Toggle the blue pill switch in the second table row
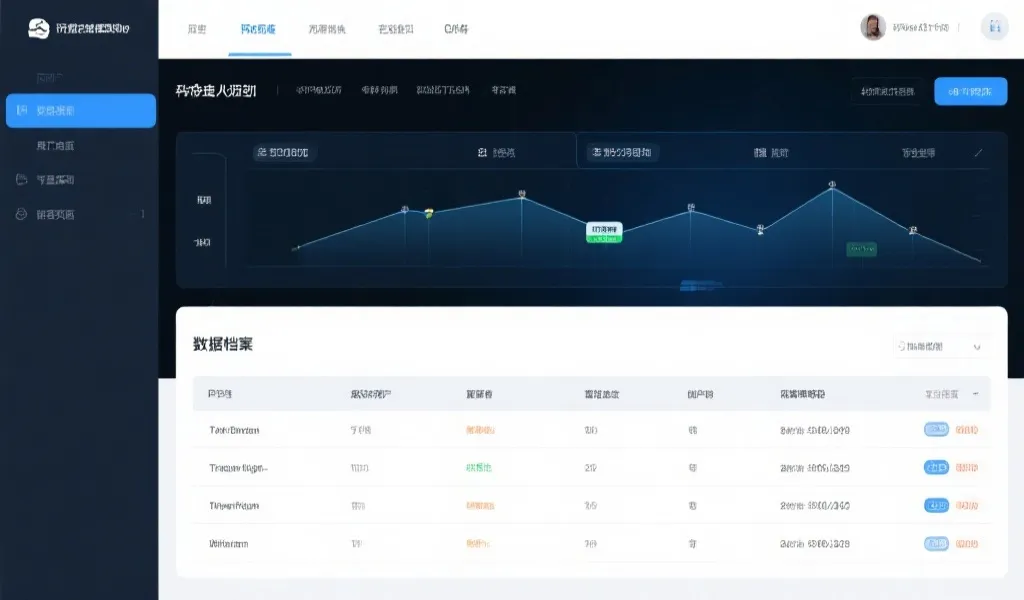This screenshot has height=600, width=1024. point(936,467)
